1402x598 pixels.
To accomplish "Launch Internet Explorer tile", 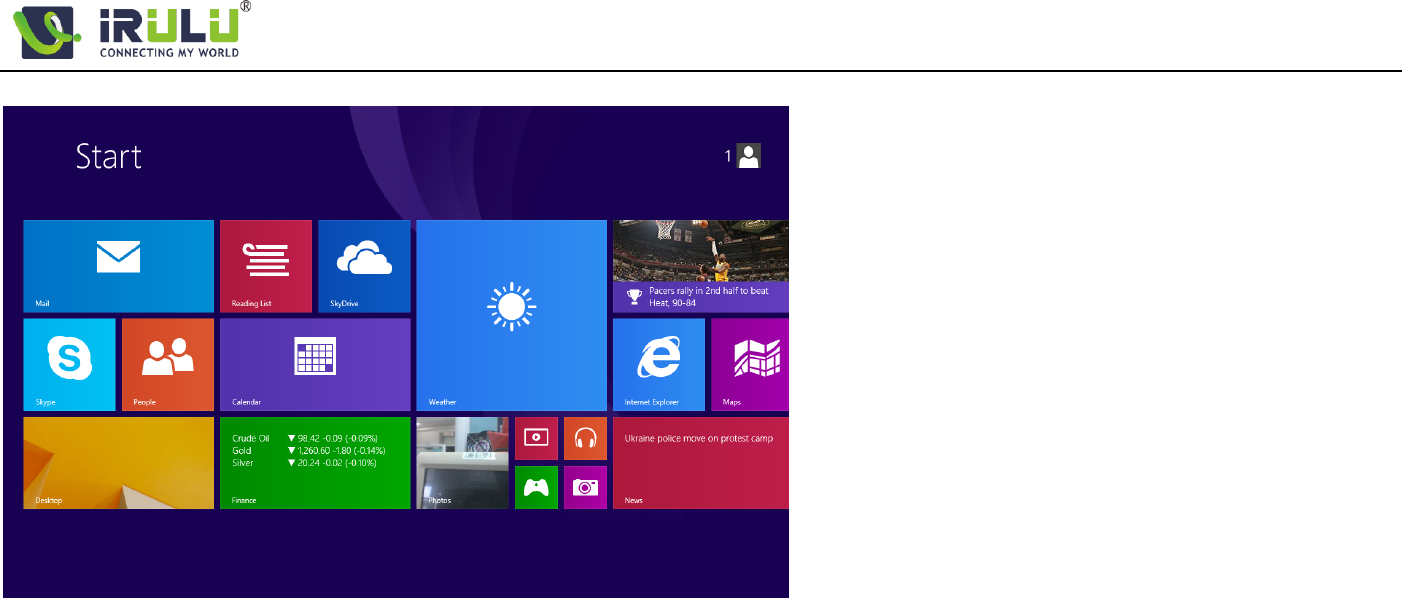I will (659, 365).
